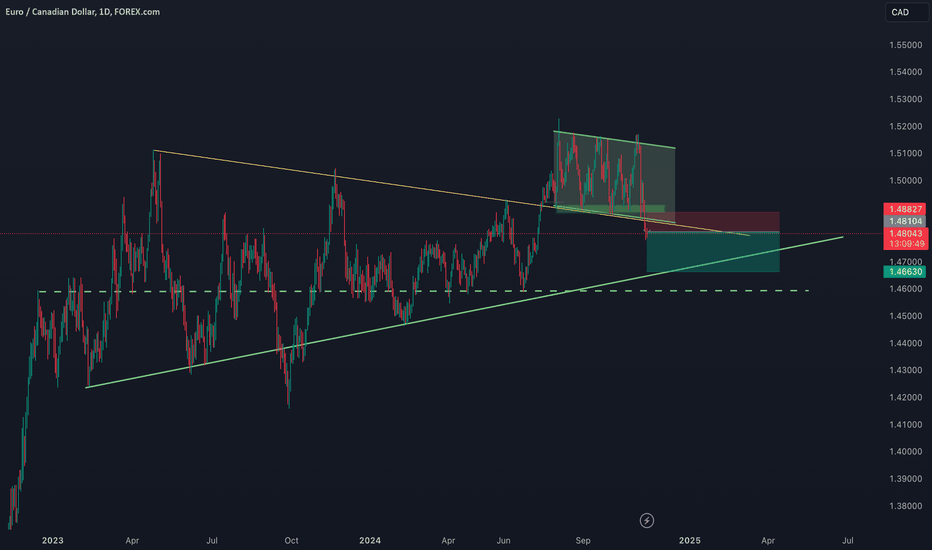Click the 1.45000 price axis label
932x550 pixels.
[906, 316]
